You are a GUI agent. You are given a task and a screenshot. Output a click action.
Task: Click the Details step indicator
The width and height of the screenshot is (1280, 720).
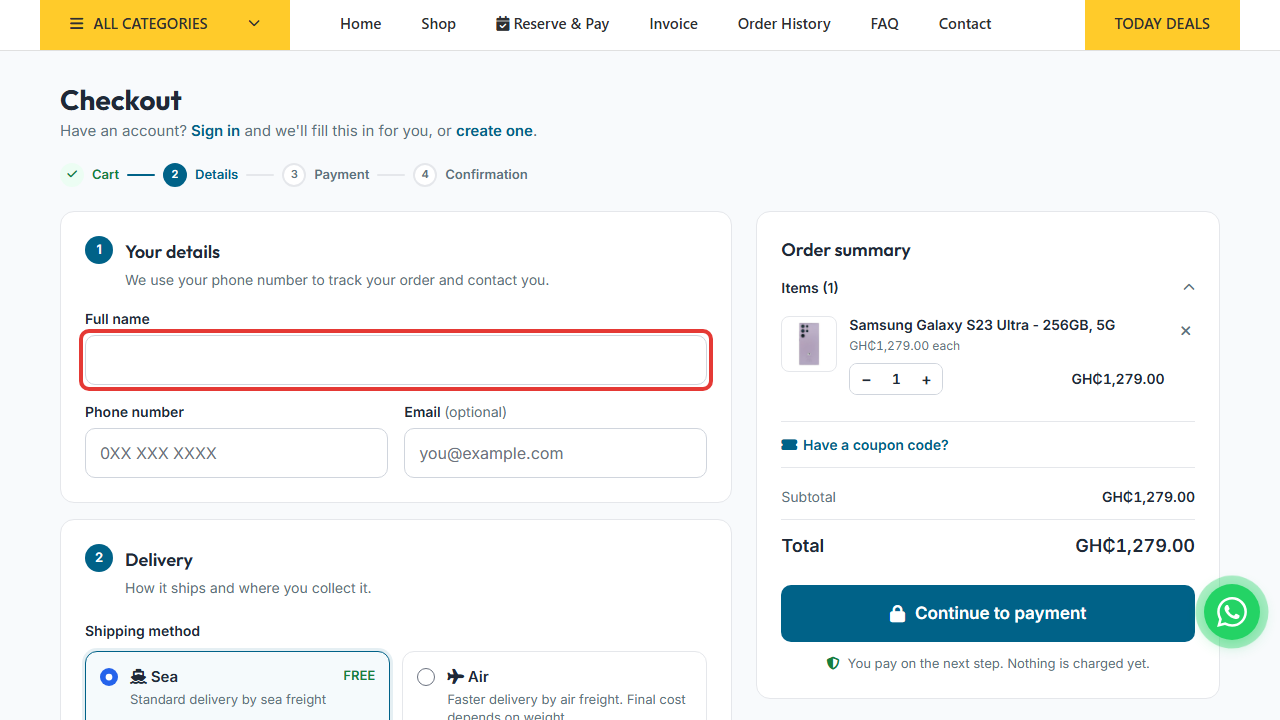click(x=201, y=174)
